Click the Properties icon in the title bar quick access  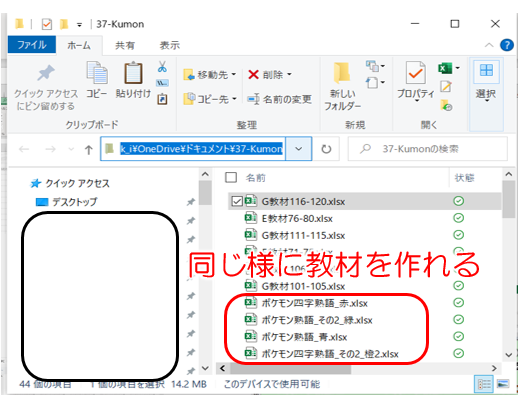click(47, 24)
